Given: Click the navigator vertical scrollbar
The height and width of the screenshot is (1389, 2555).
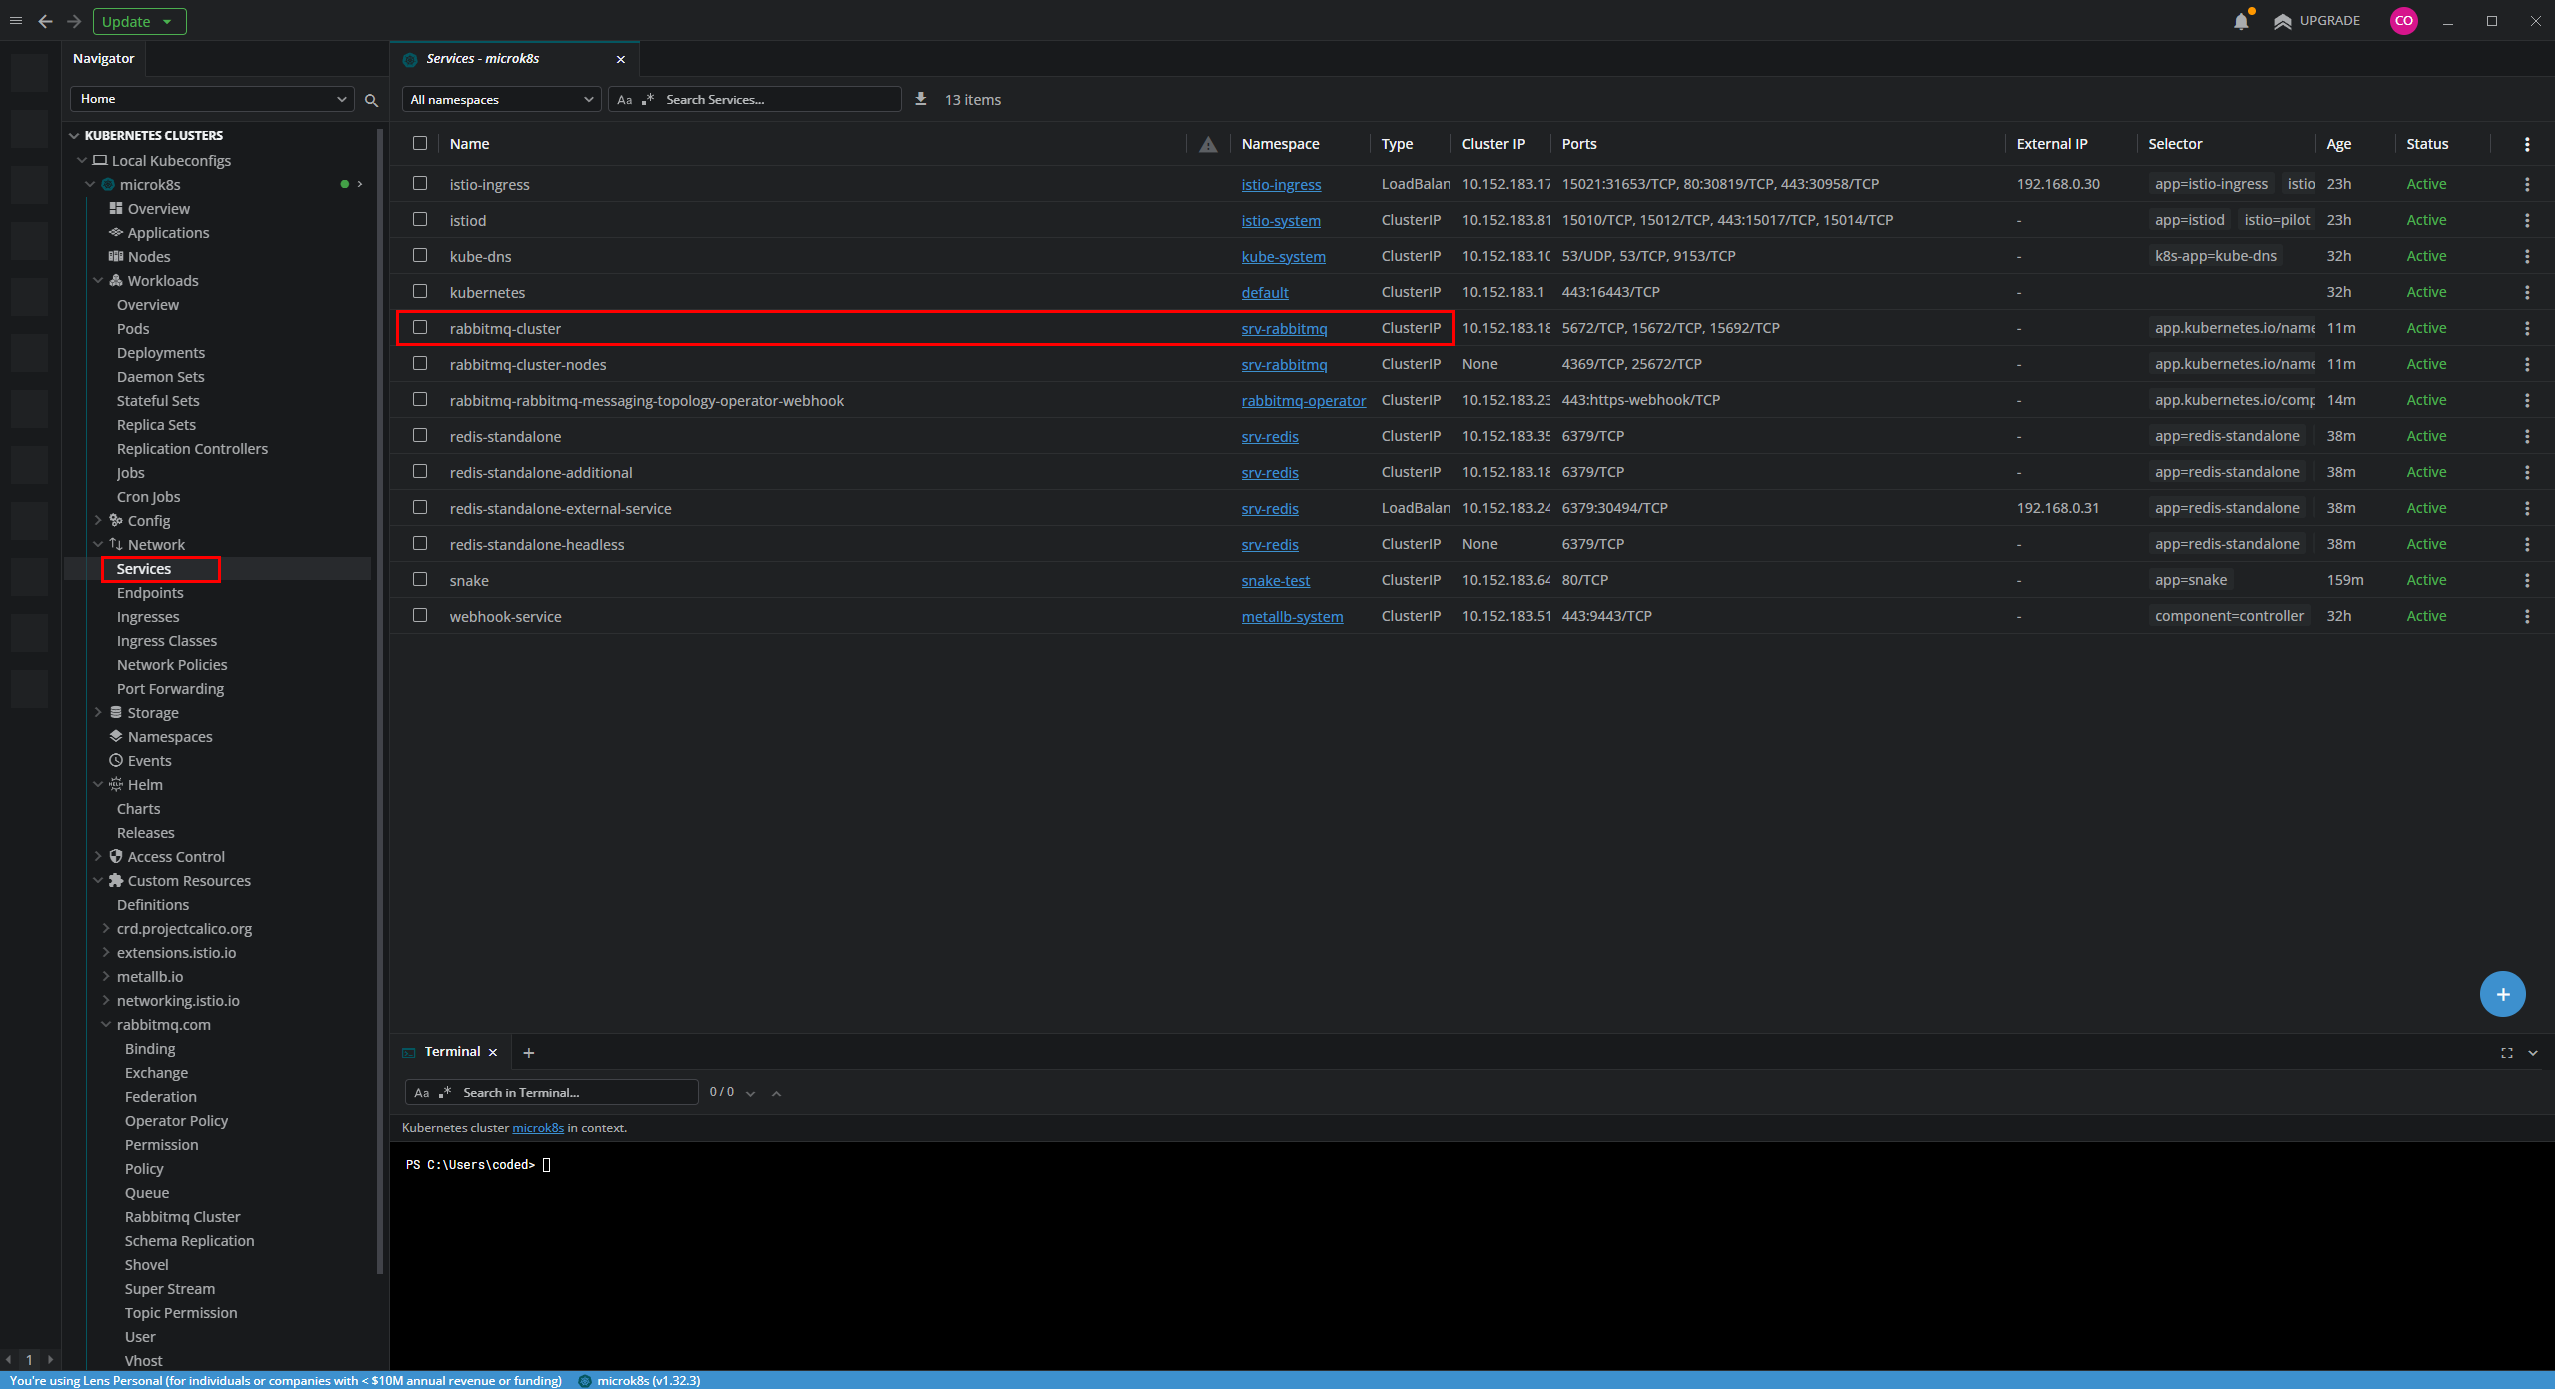Looking at the screenshot, I should 380,700.
